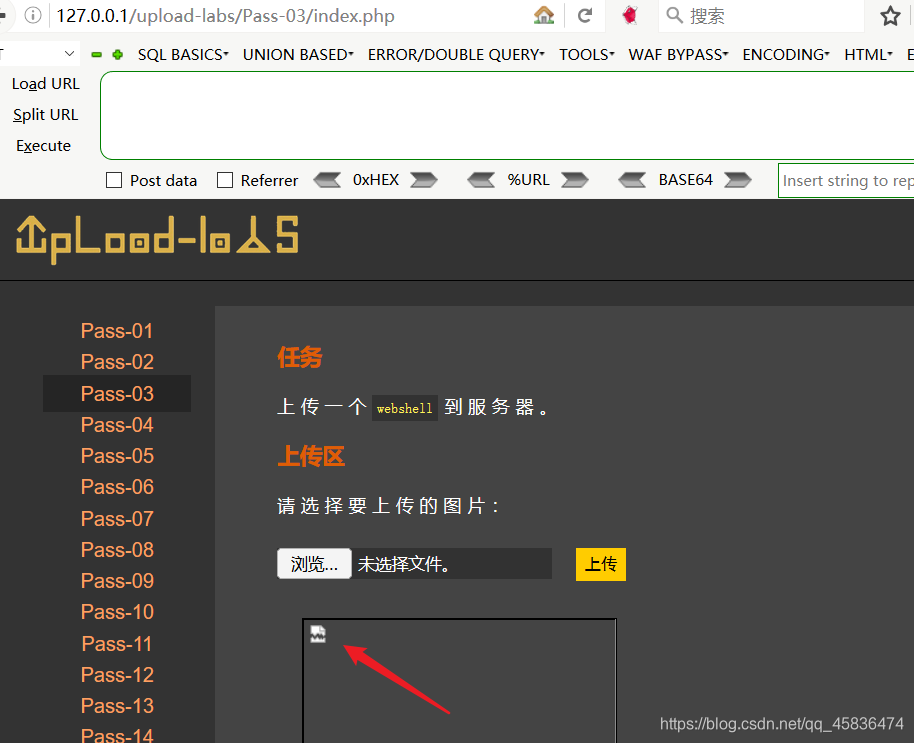Click right arrow after %URL
This screenshot has height=743, width=914.
tap(575, 180)
